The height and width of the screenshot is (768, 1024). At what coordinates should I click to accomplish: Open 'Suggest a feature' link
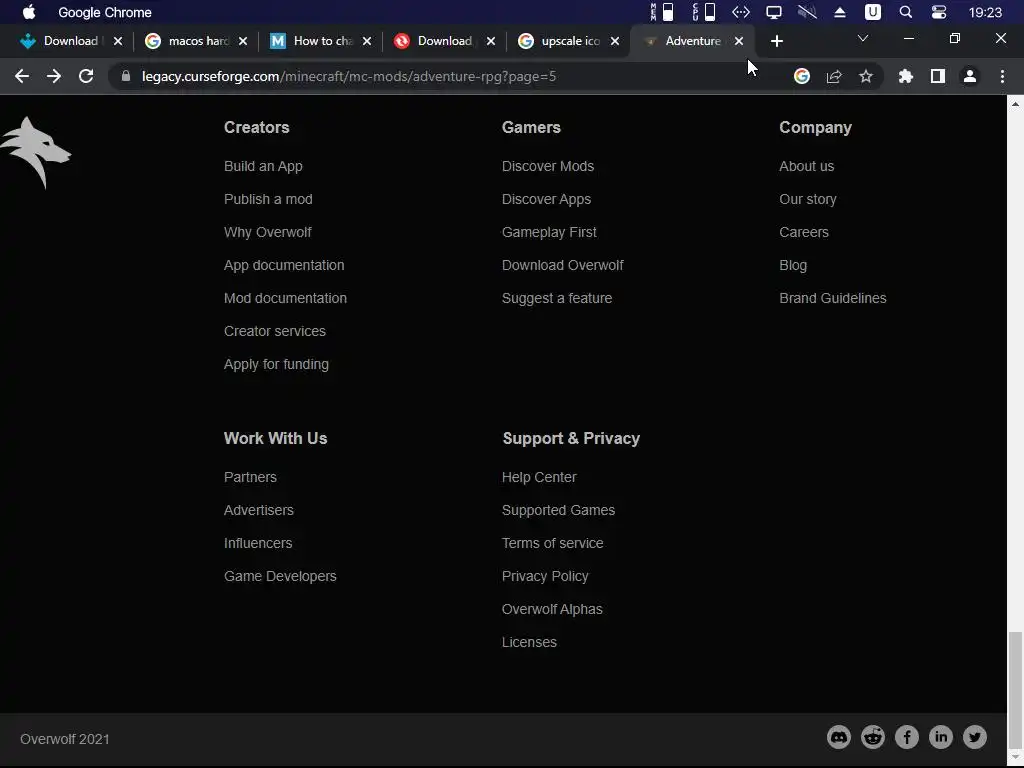click(x=556, y=298)
